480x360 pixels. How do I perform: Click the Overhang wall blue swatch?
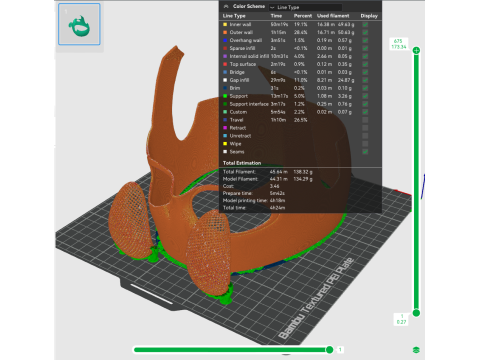coord(225,40)
